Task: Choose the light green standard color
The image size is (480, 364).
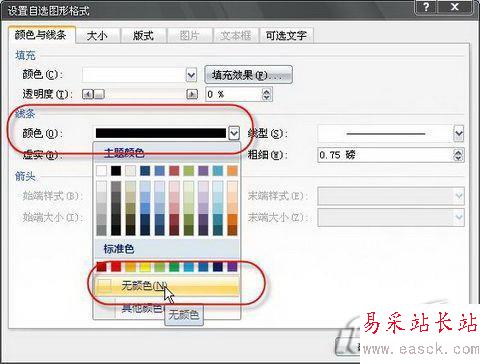Action: click(159, 266)
